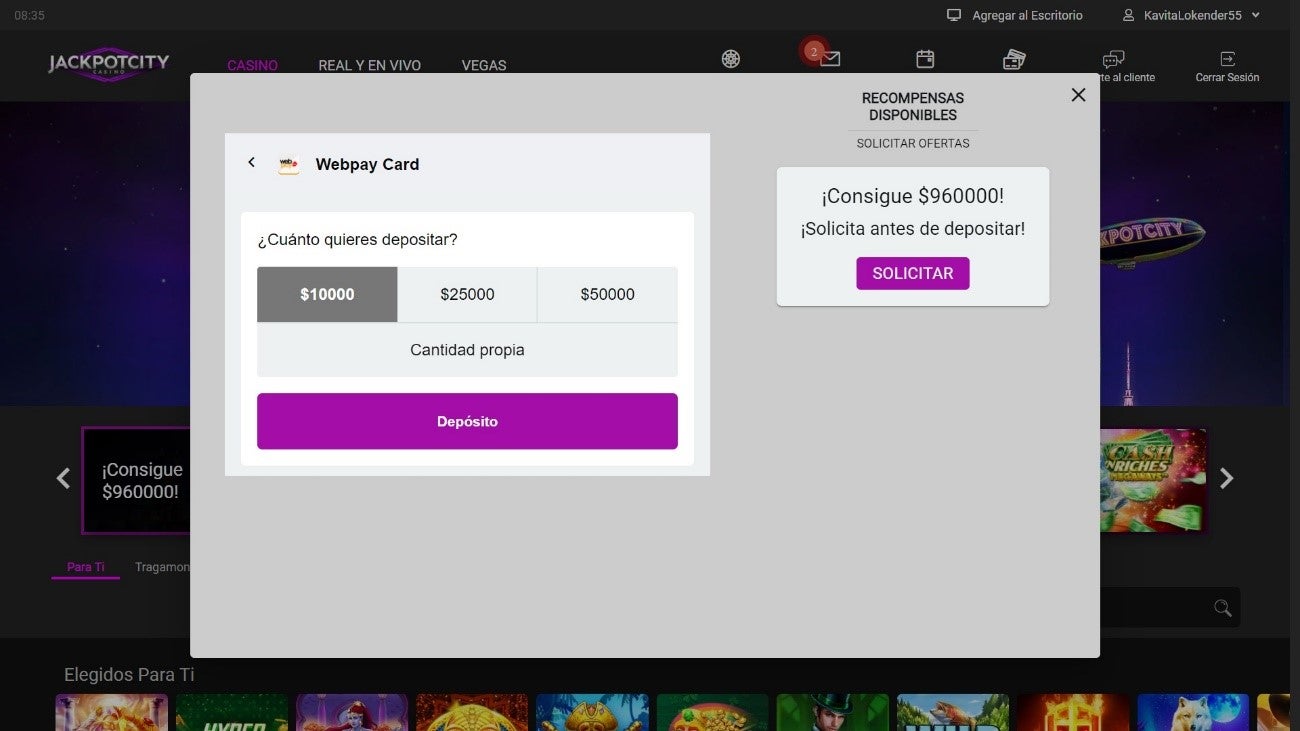1300x731 pixels.
Task: Go to next carousel slide arrow
Action: click(x=1227, y=478)
